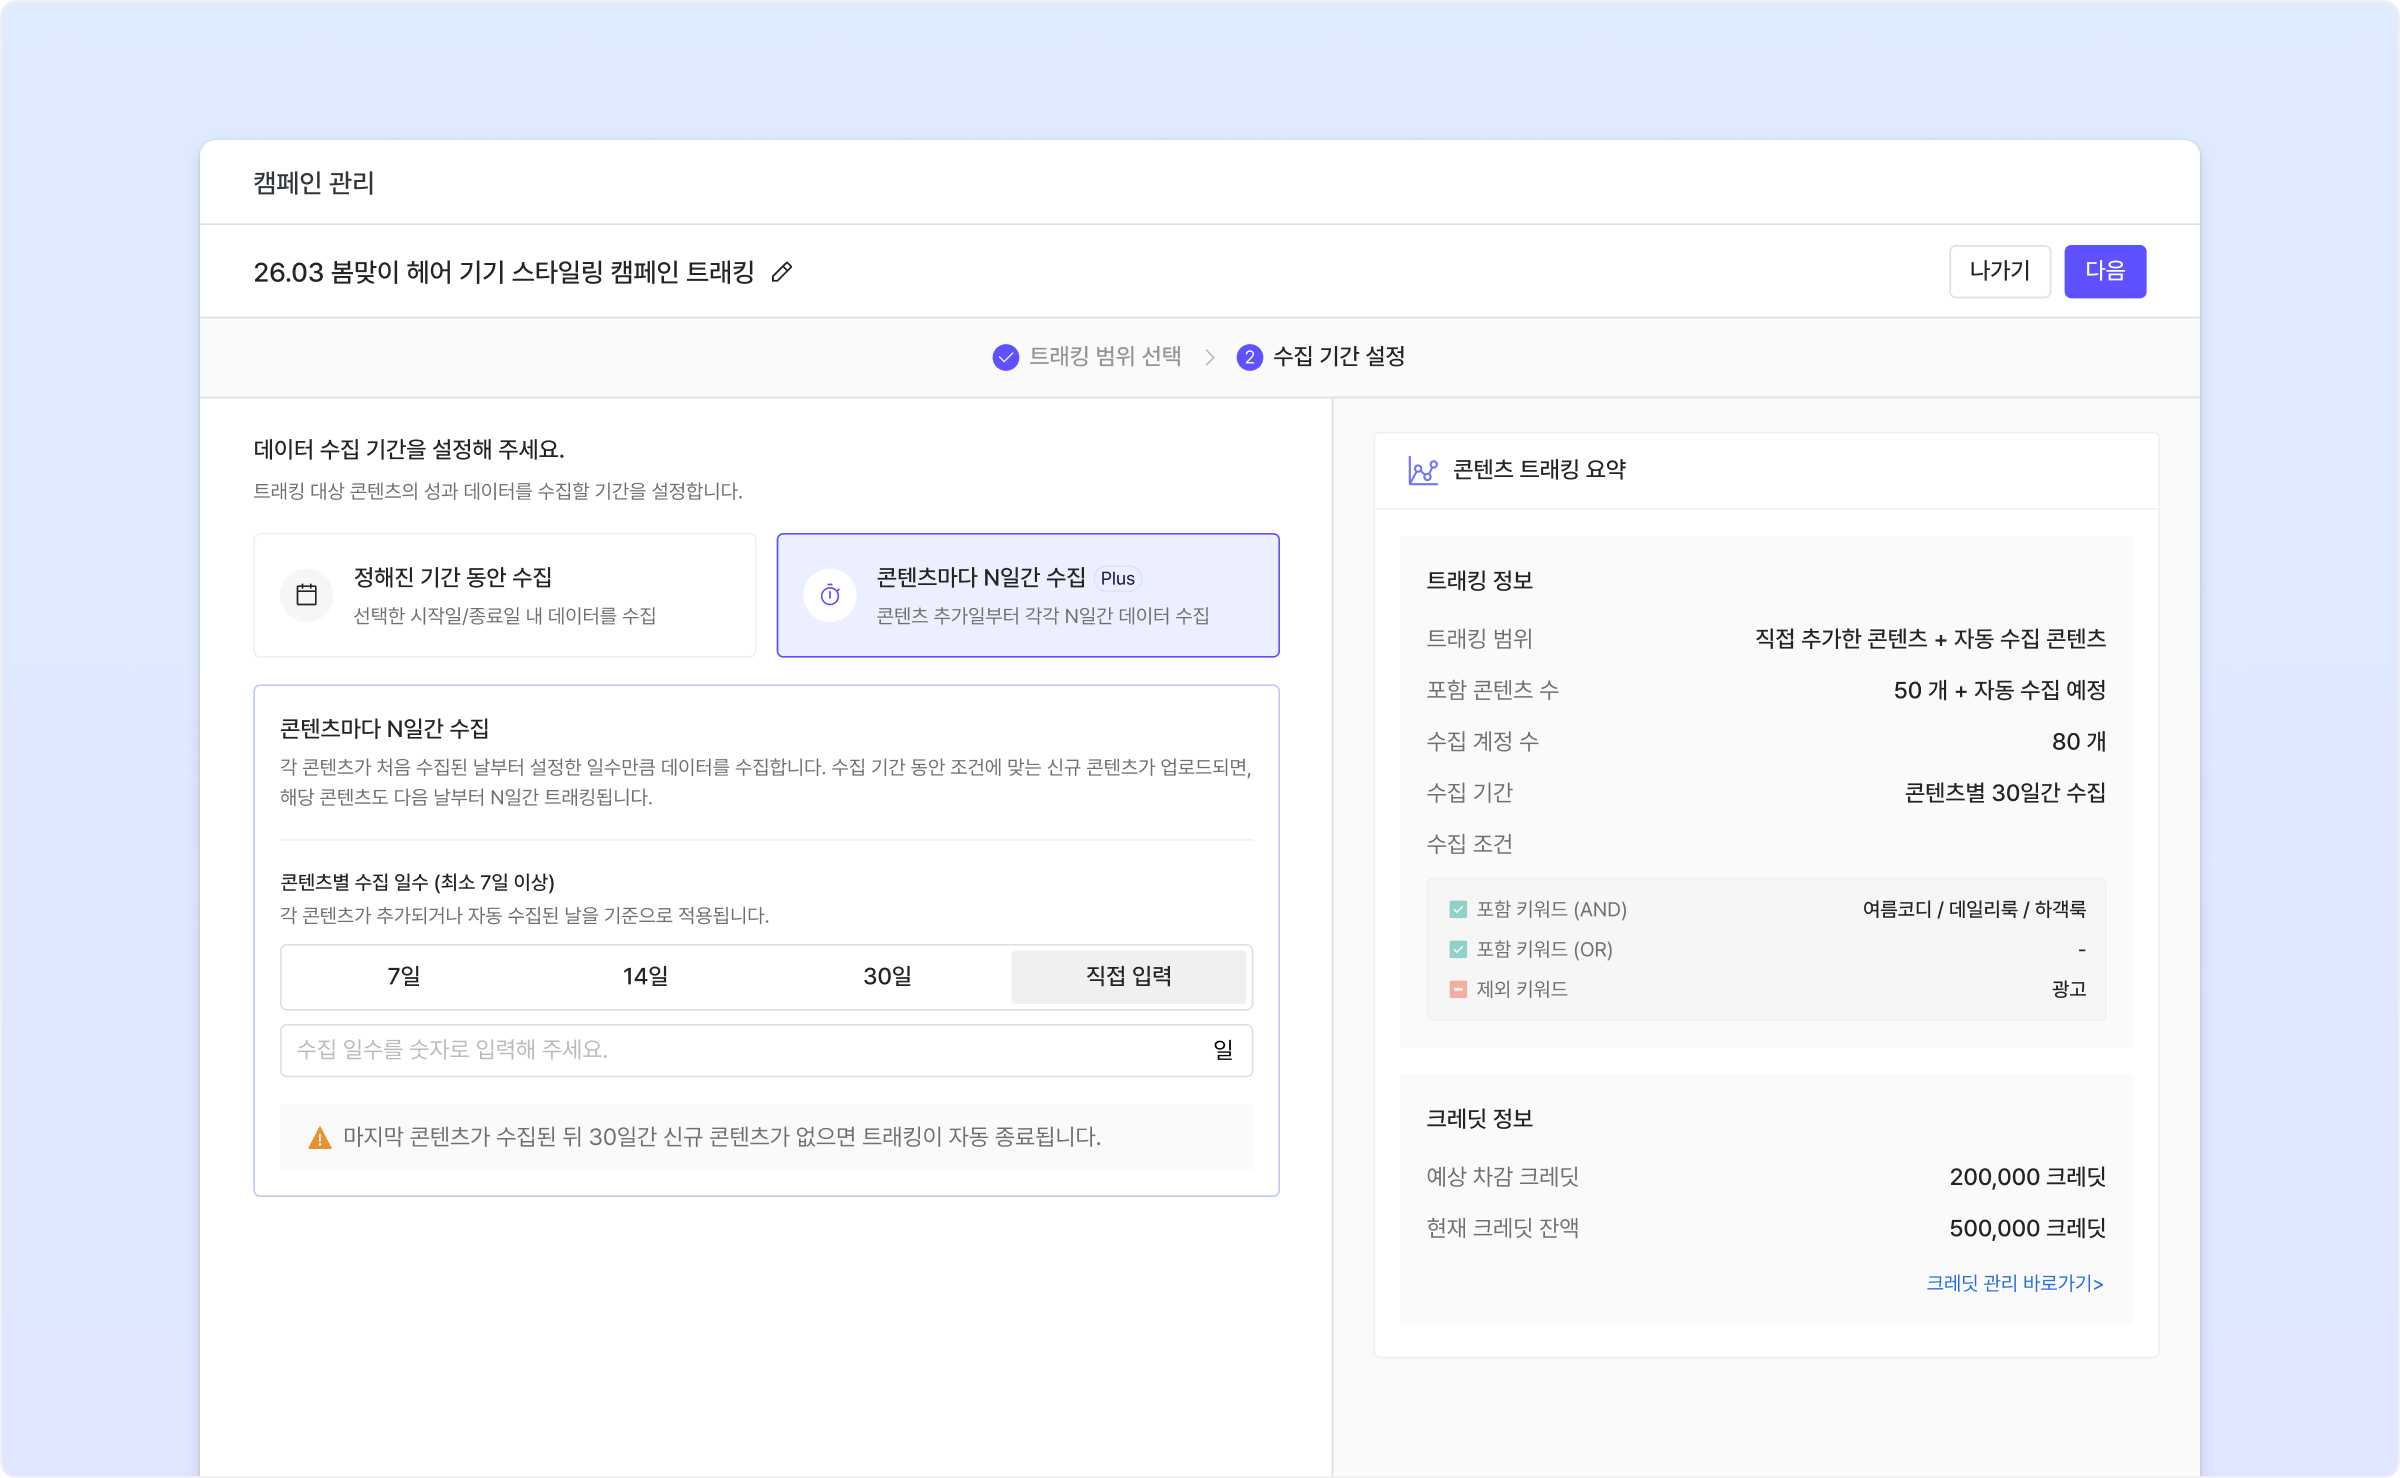Click the 여름코디 / 데일리룩 / 하객룩 keywords
This screenshot has height=1478, width=2400.
click(x=1974, y=909)
